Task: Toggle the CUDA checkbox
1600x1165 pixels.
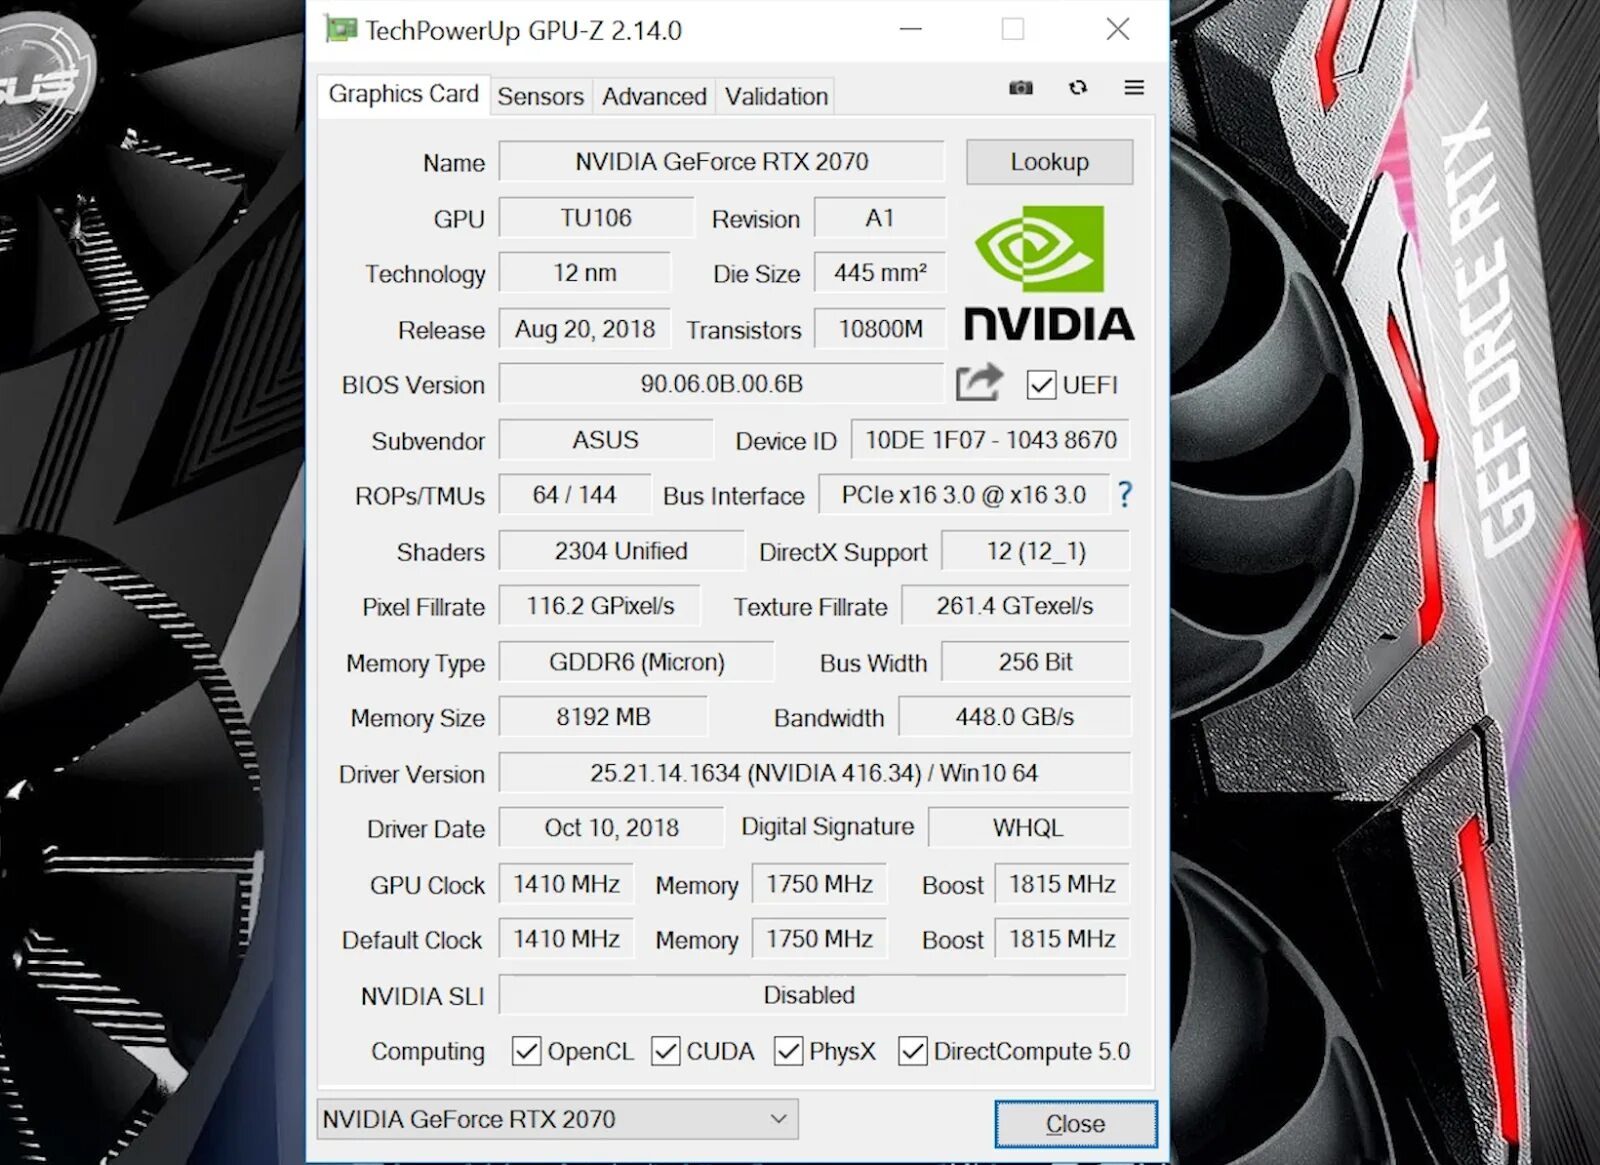Action: [665, 1051]
